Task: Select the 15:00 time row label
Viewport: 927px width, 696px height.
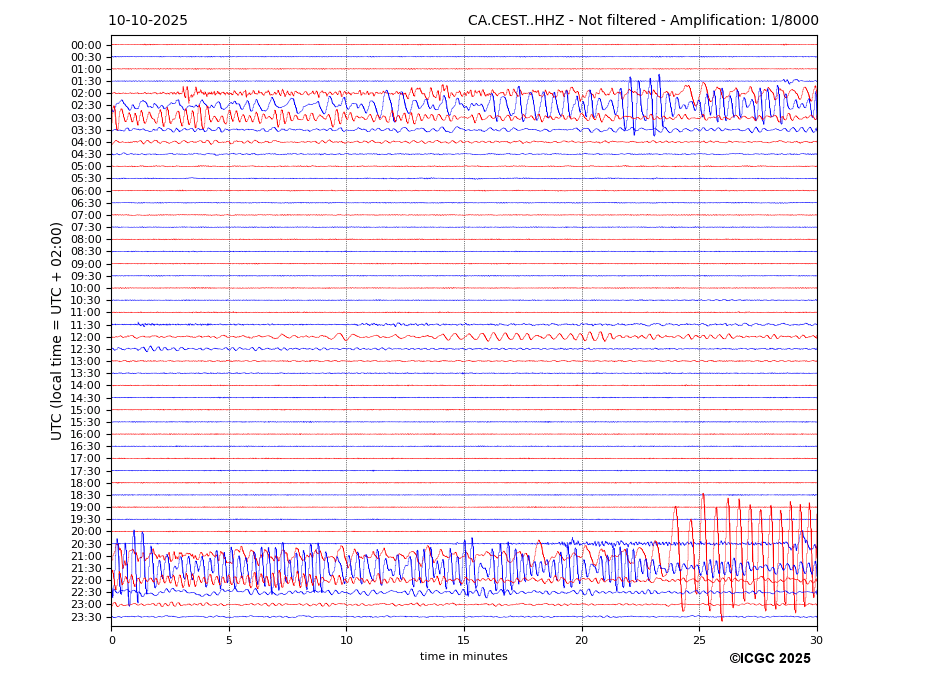Action: tap(86, 410)
